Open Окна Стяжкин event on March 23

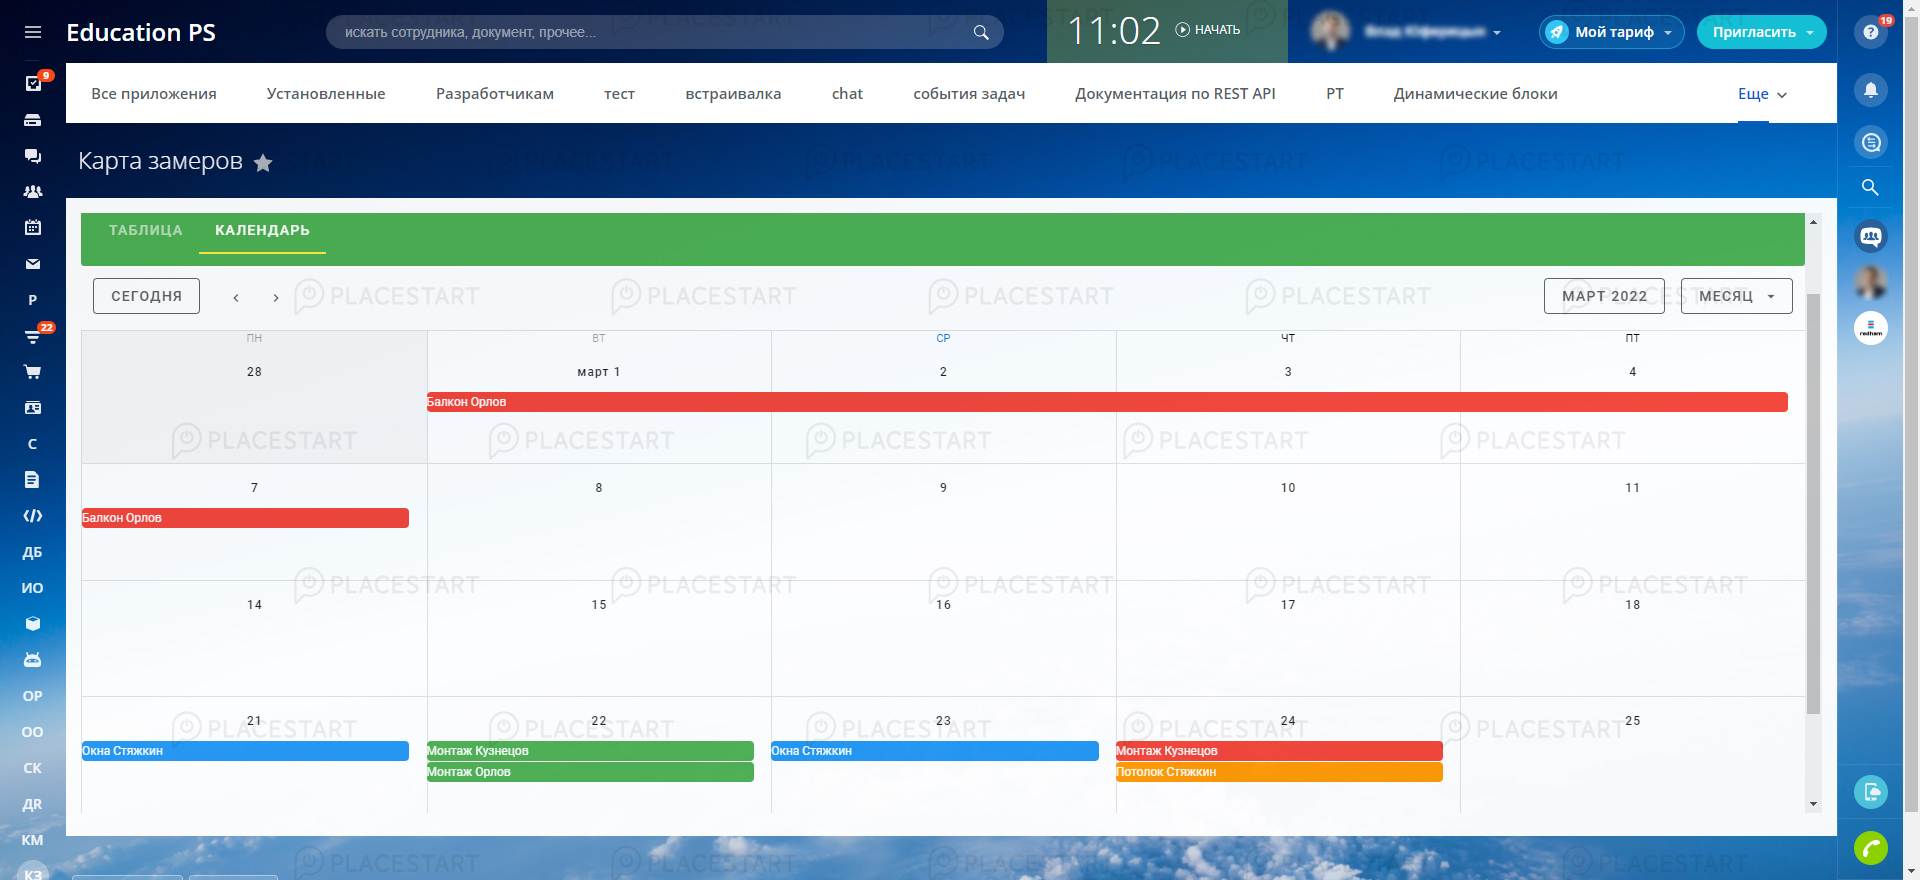pos(934,751)
